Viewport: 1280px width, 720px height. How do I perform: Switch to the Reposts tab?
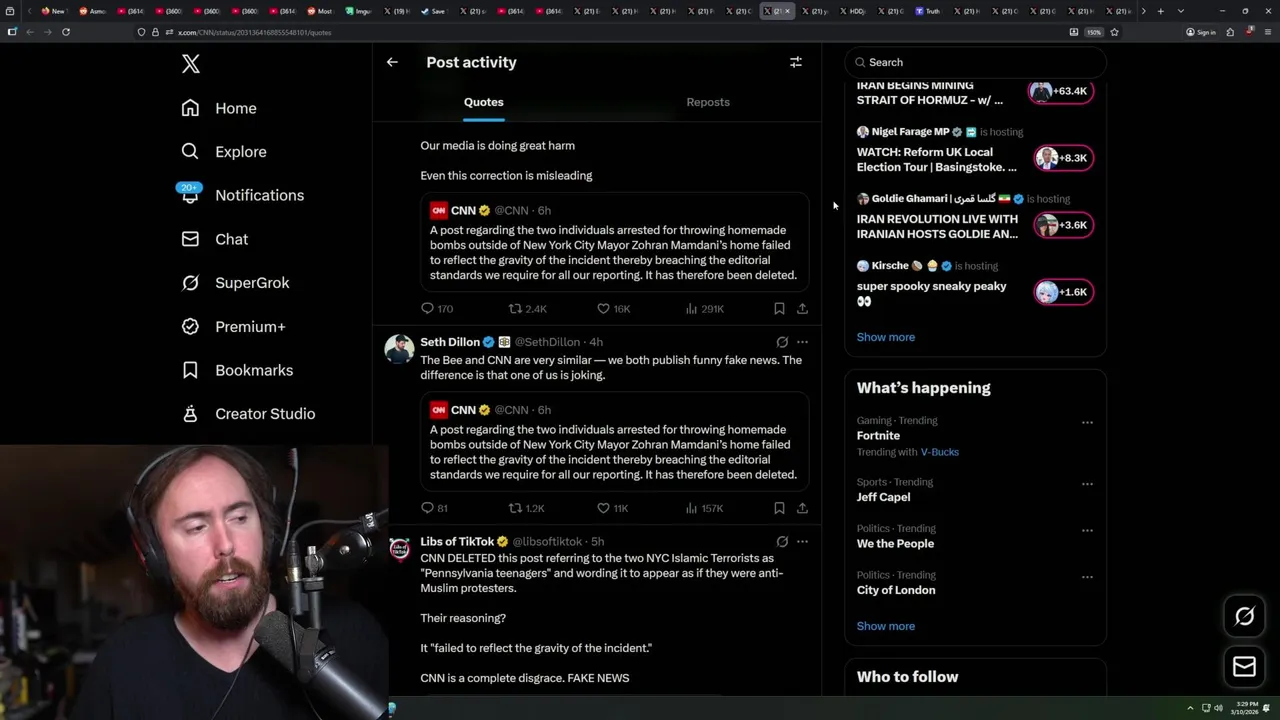click(x=708, y=102)
